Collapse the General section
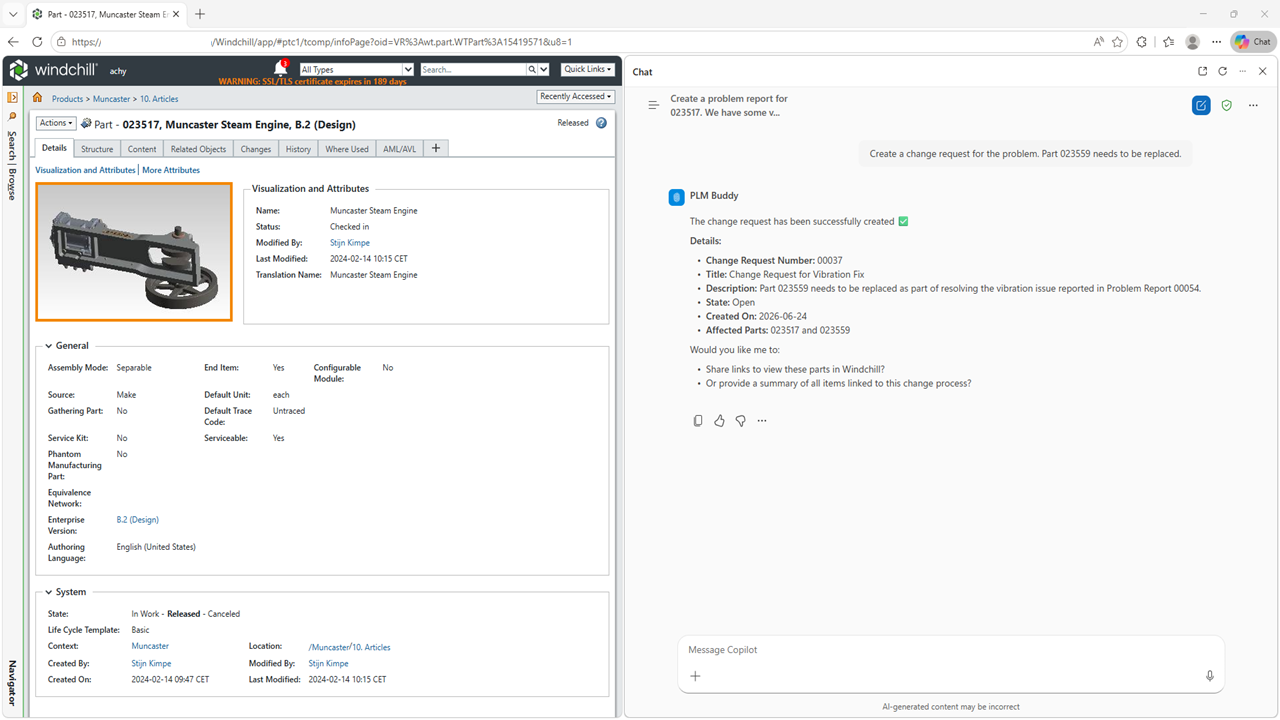Viewport: 1280px width, 720px height. click(x=48, y=346)
